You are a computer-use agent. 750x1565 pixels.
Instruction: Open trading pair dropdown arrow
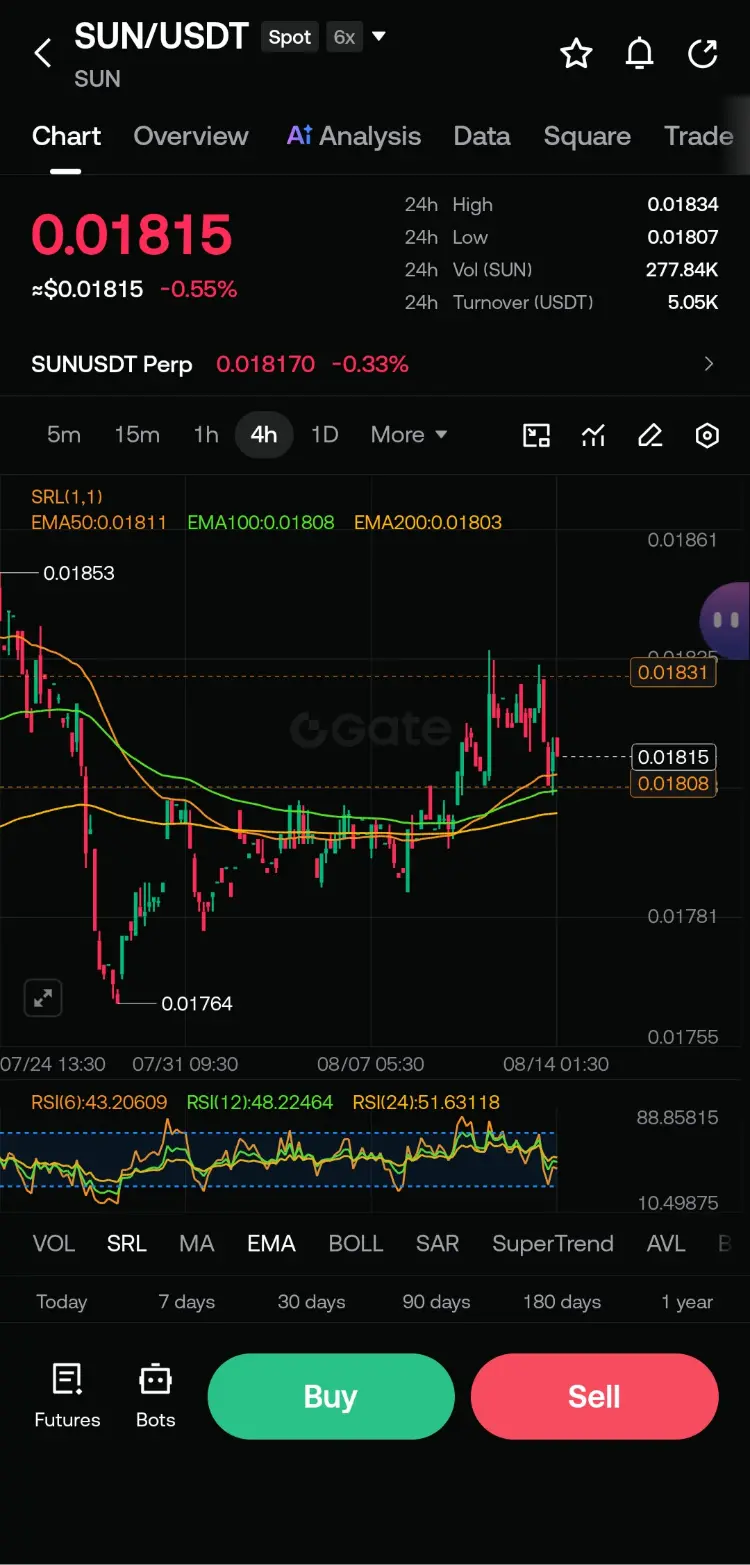(379, 37)
